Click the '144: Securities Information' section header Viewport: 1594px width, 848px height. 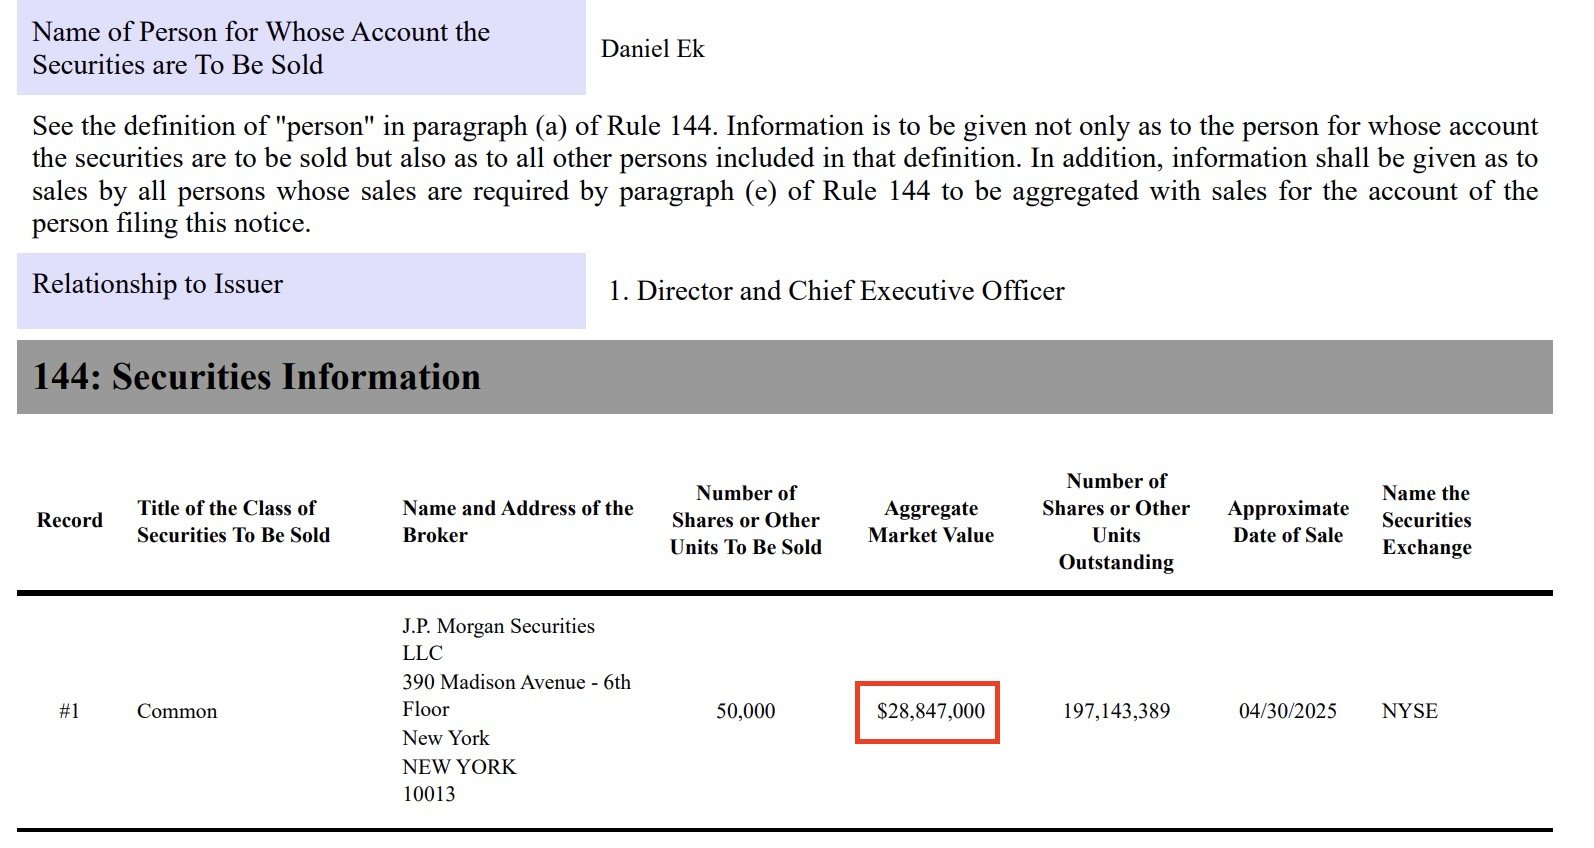(257, 377)
